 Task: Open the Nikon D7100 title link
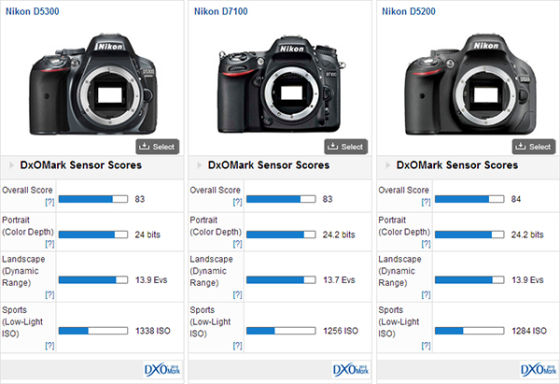(221, 11)
